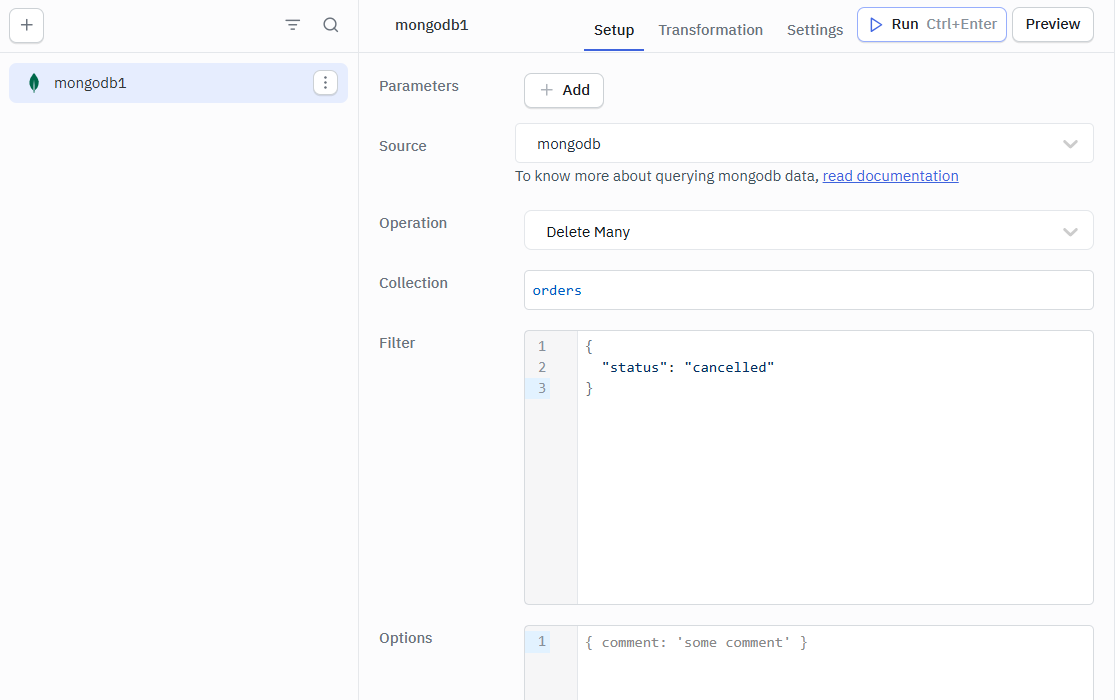
Task: Click the Collection field containing orders
Action: point(808,290)
